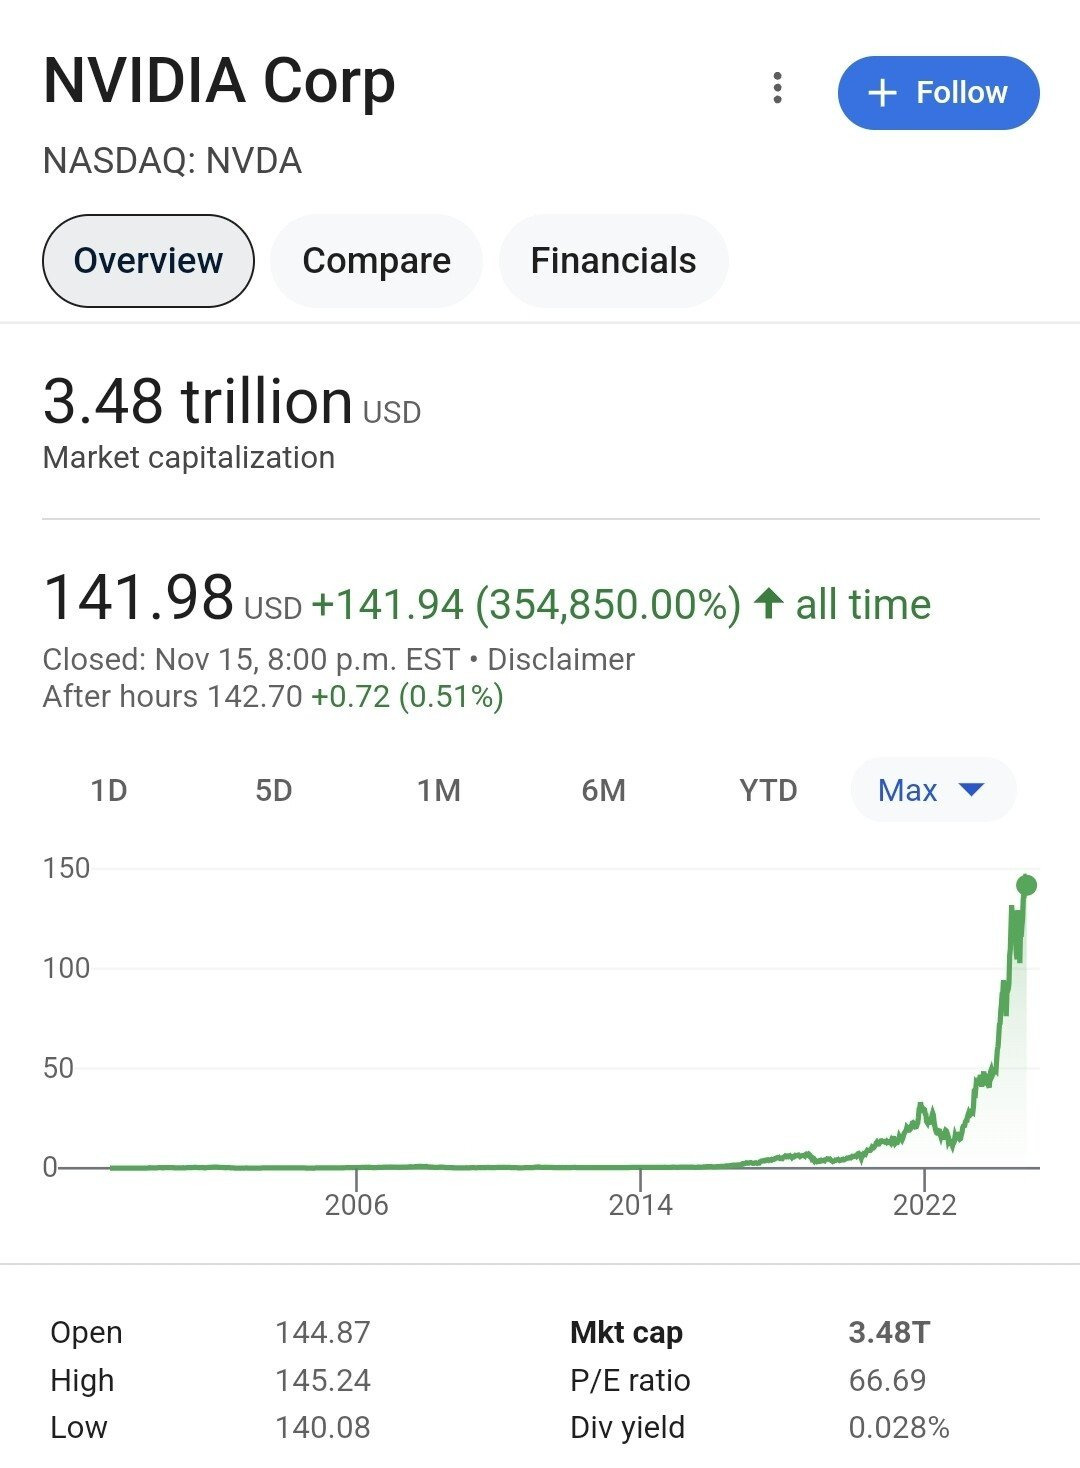Open the Financials tab
Image resolution: width=1080 pixels, height=1468 pixels.
tap(613, 261)
